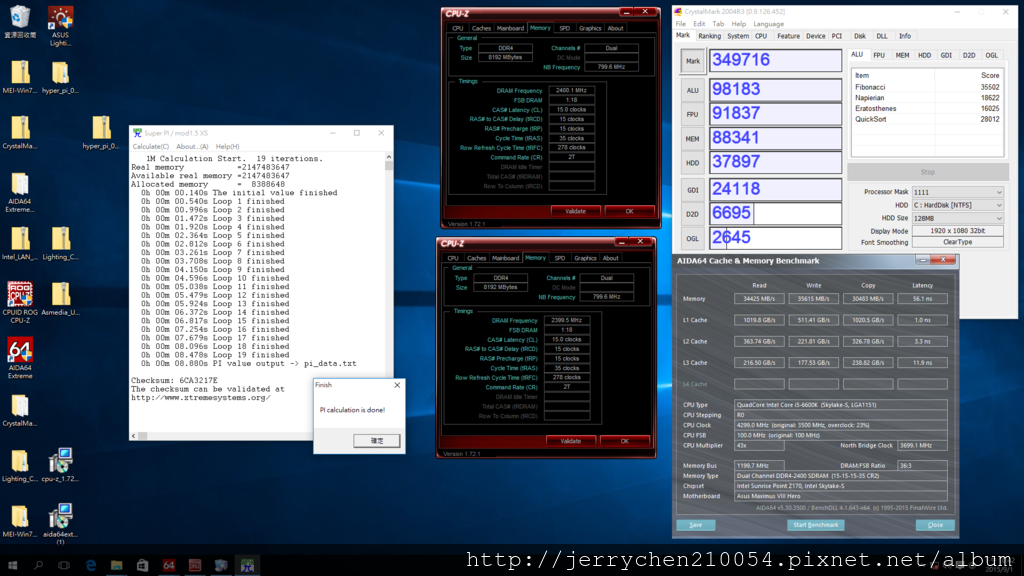Switch to the PCI tab in CrystalMark
1024x576 pixels.
(837, 37)
